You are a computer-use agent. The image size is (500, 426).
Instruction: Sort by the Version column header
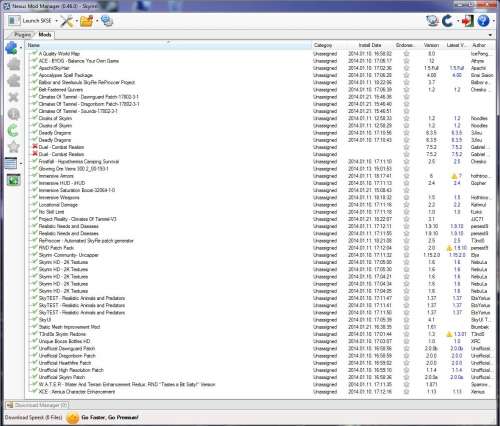pyautogui.click(x=431, y=45)
